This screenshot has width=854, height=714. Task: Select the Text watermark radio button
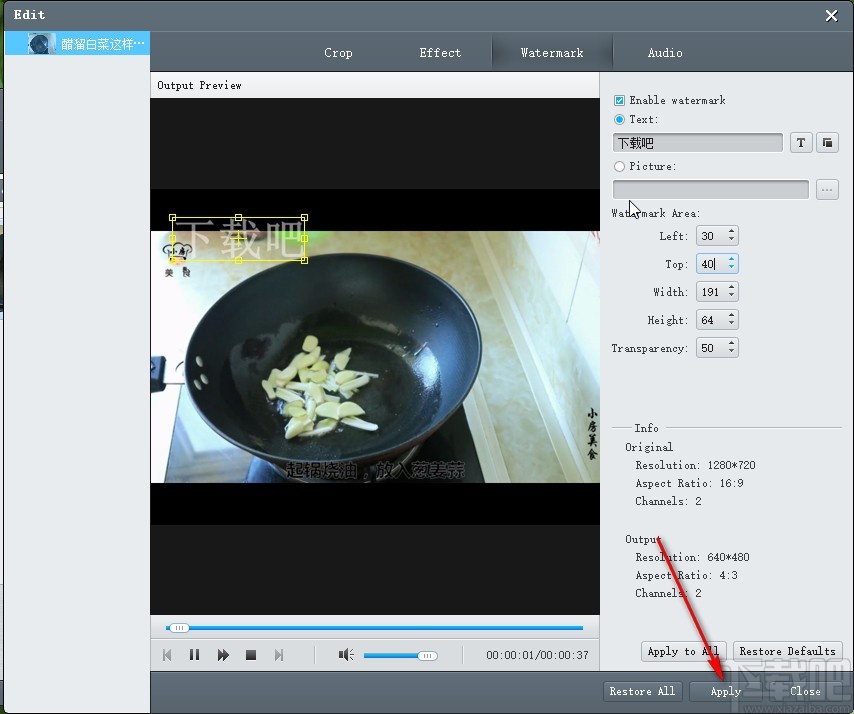(619, 119)
